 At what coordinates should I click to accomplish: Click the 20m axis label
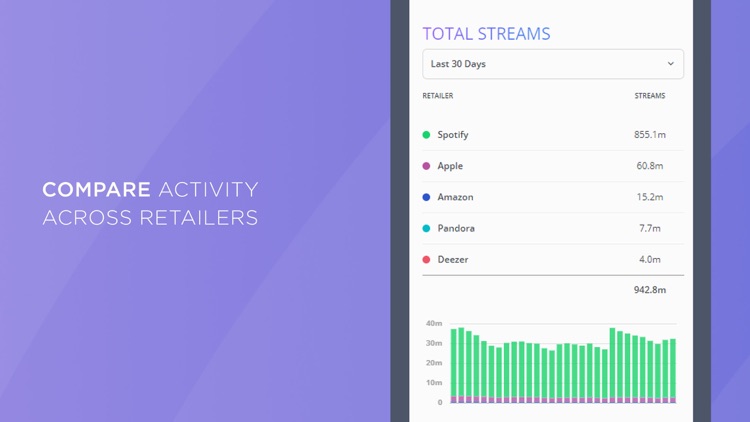click(434, 363)
